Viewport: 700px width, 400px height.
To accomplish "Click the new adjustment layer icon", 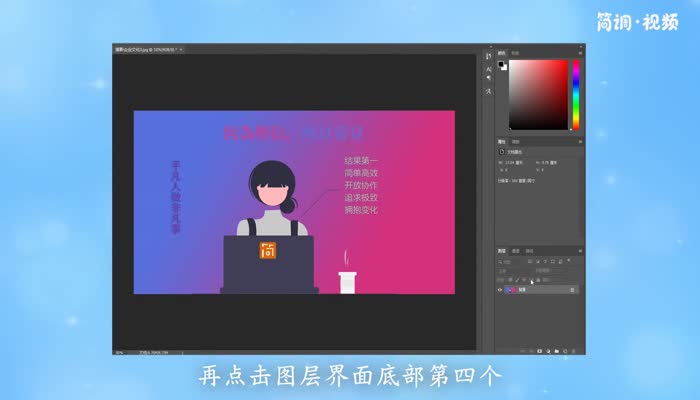I will (x=548, y=351).
